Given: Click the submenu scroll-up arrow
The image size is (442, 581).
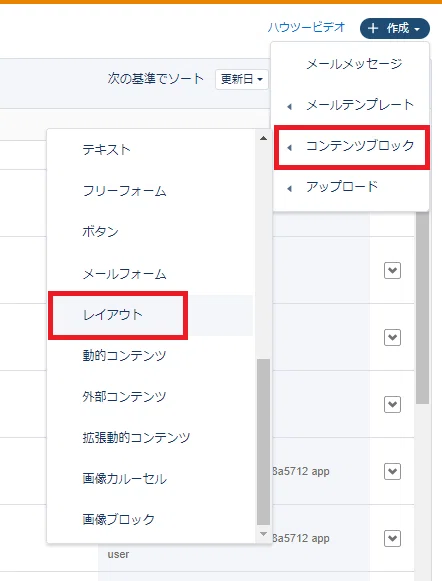Looking at the screenshot, I should click(x=263, y=138).
